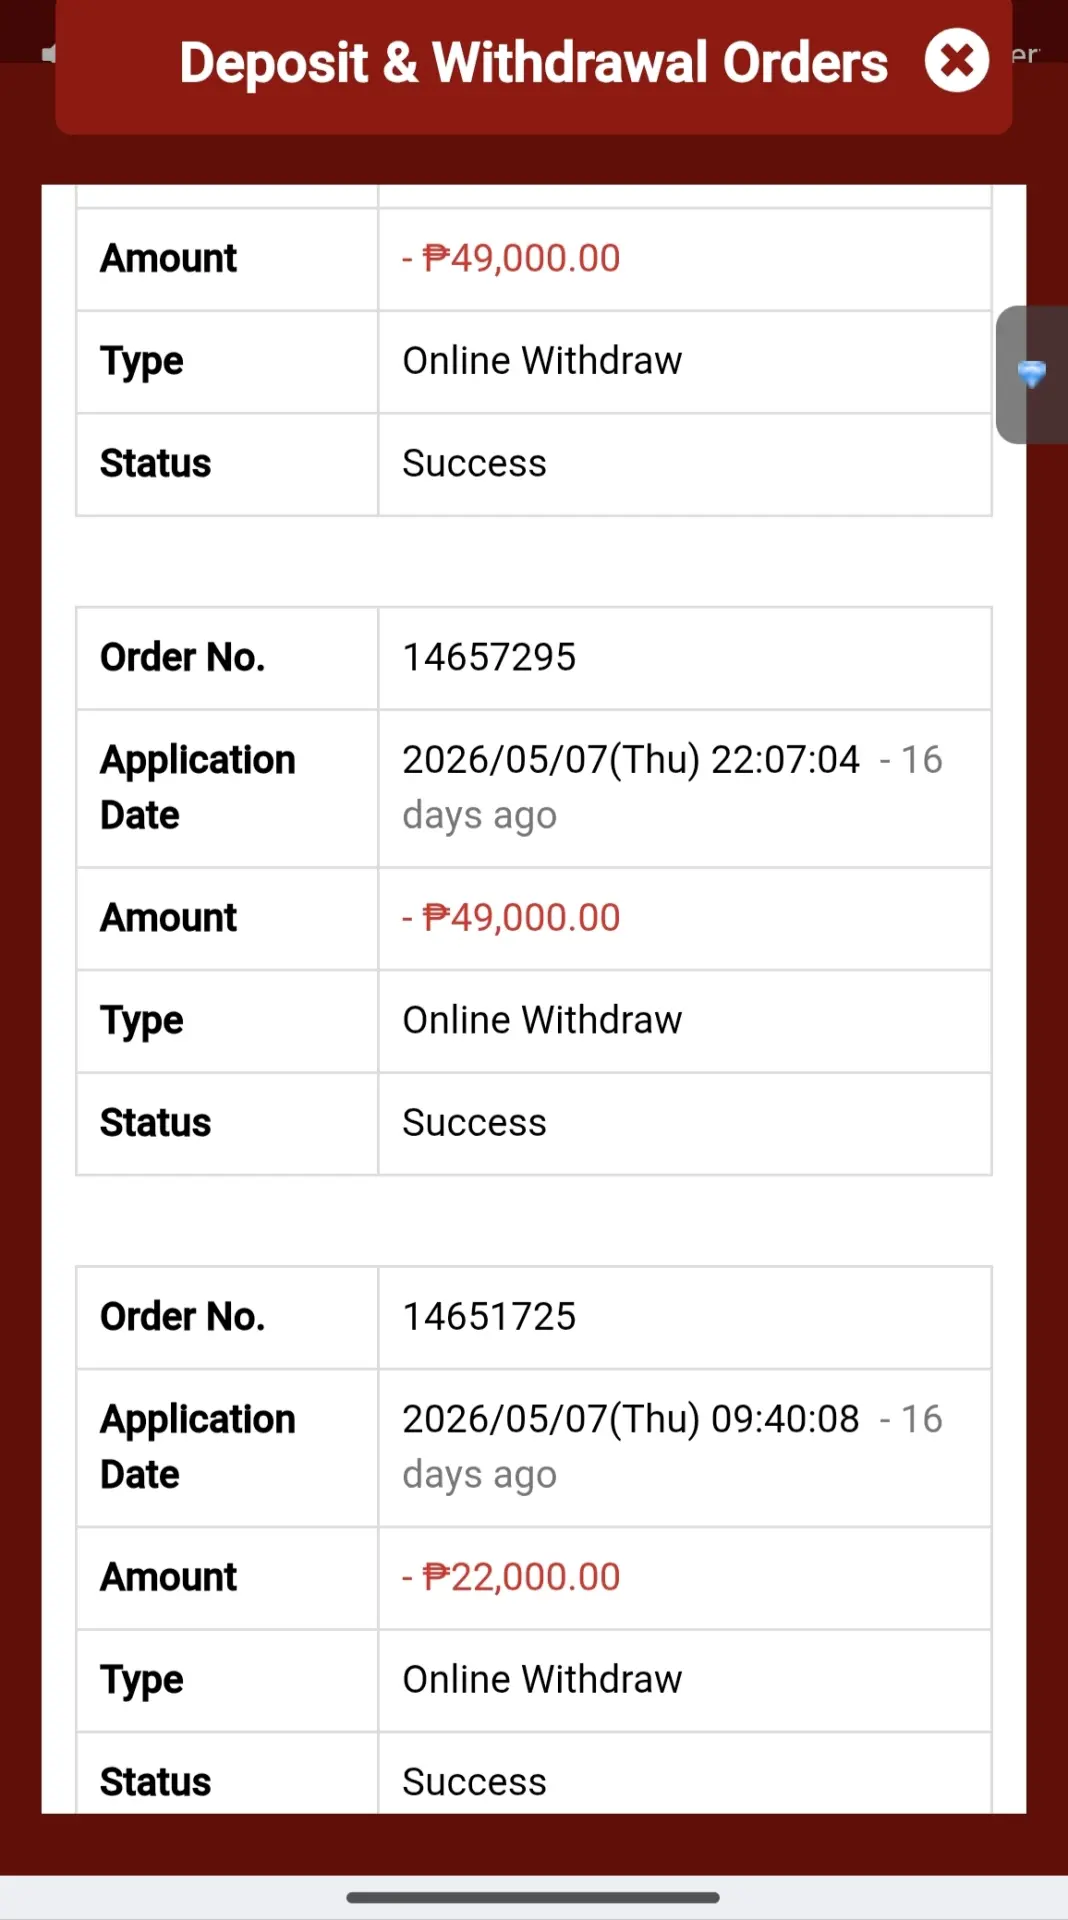Select order number 14651725

489,1316
